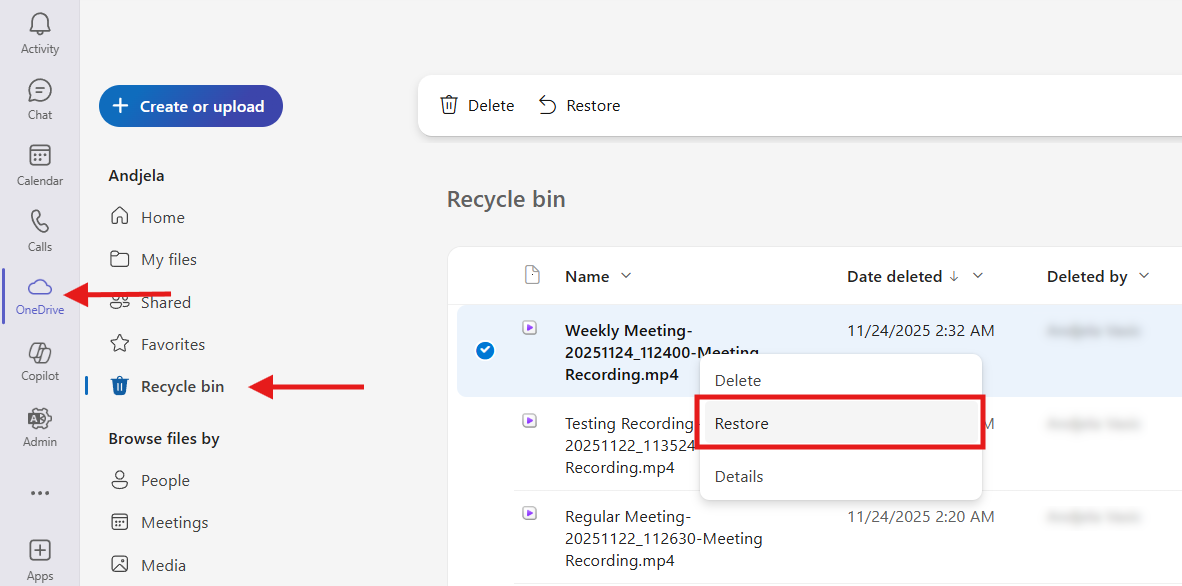
Task: Click the Create or upload button
Action: (190, 106)
